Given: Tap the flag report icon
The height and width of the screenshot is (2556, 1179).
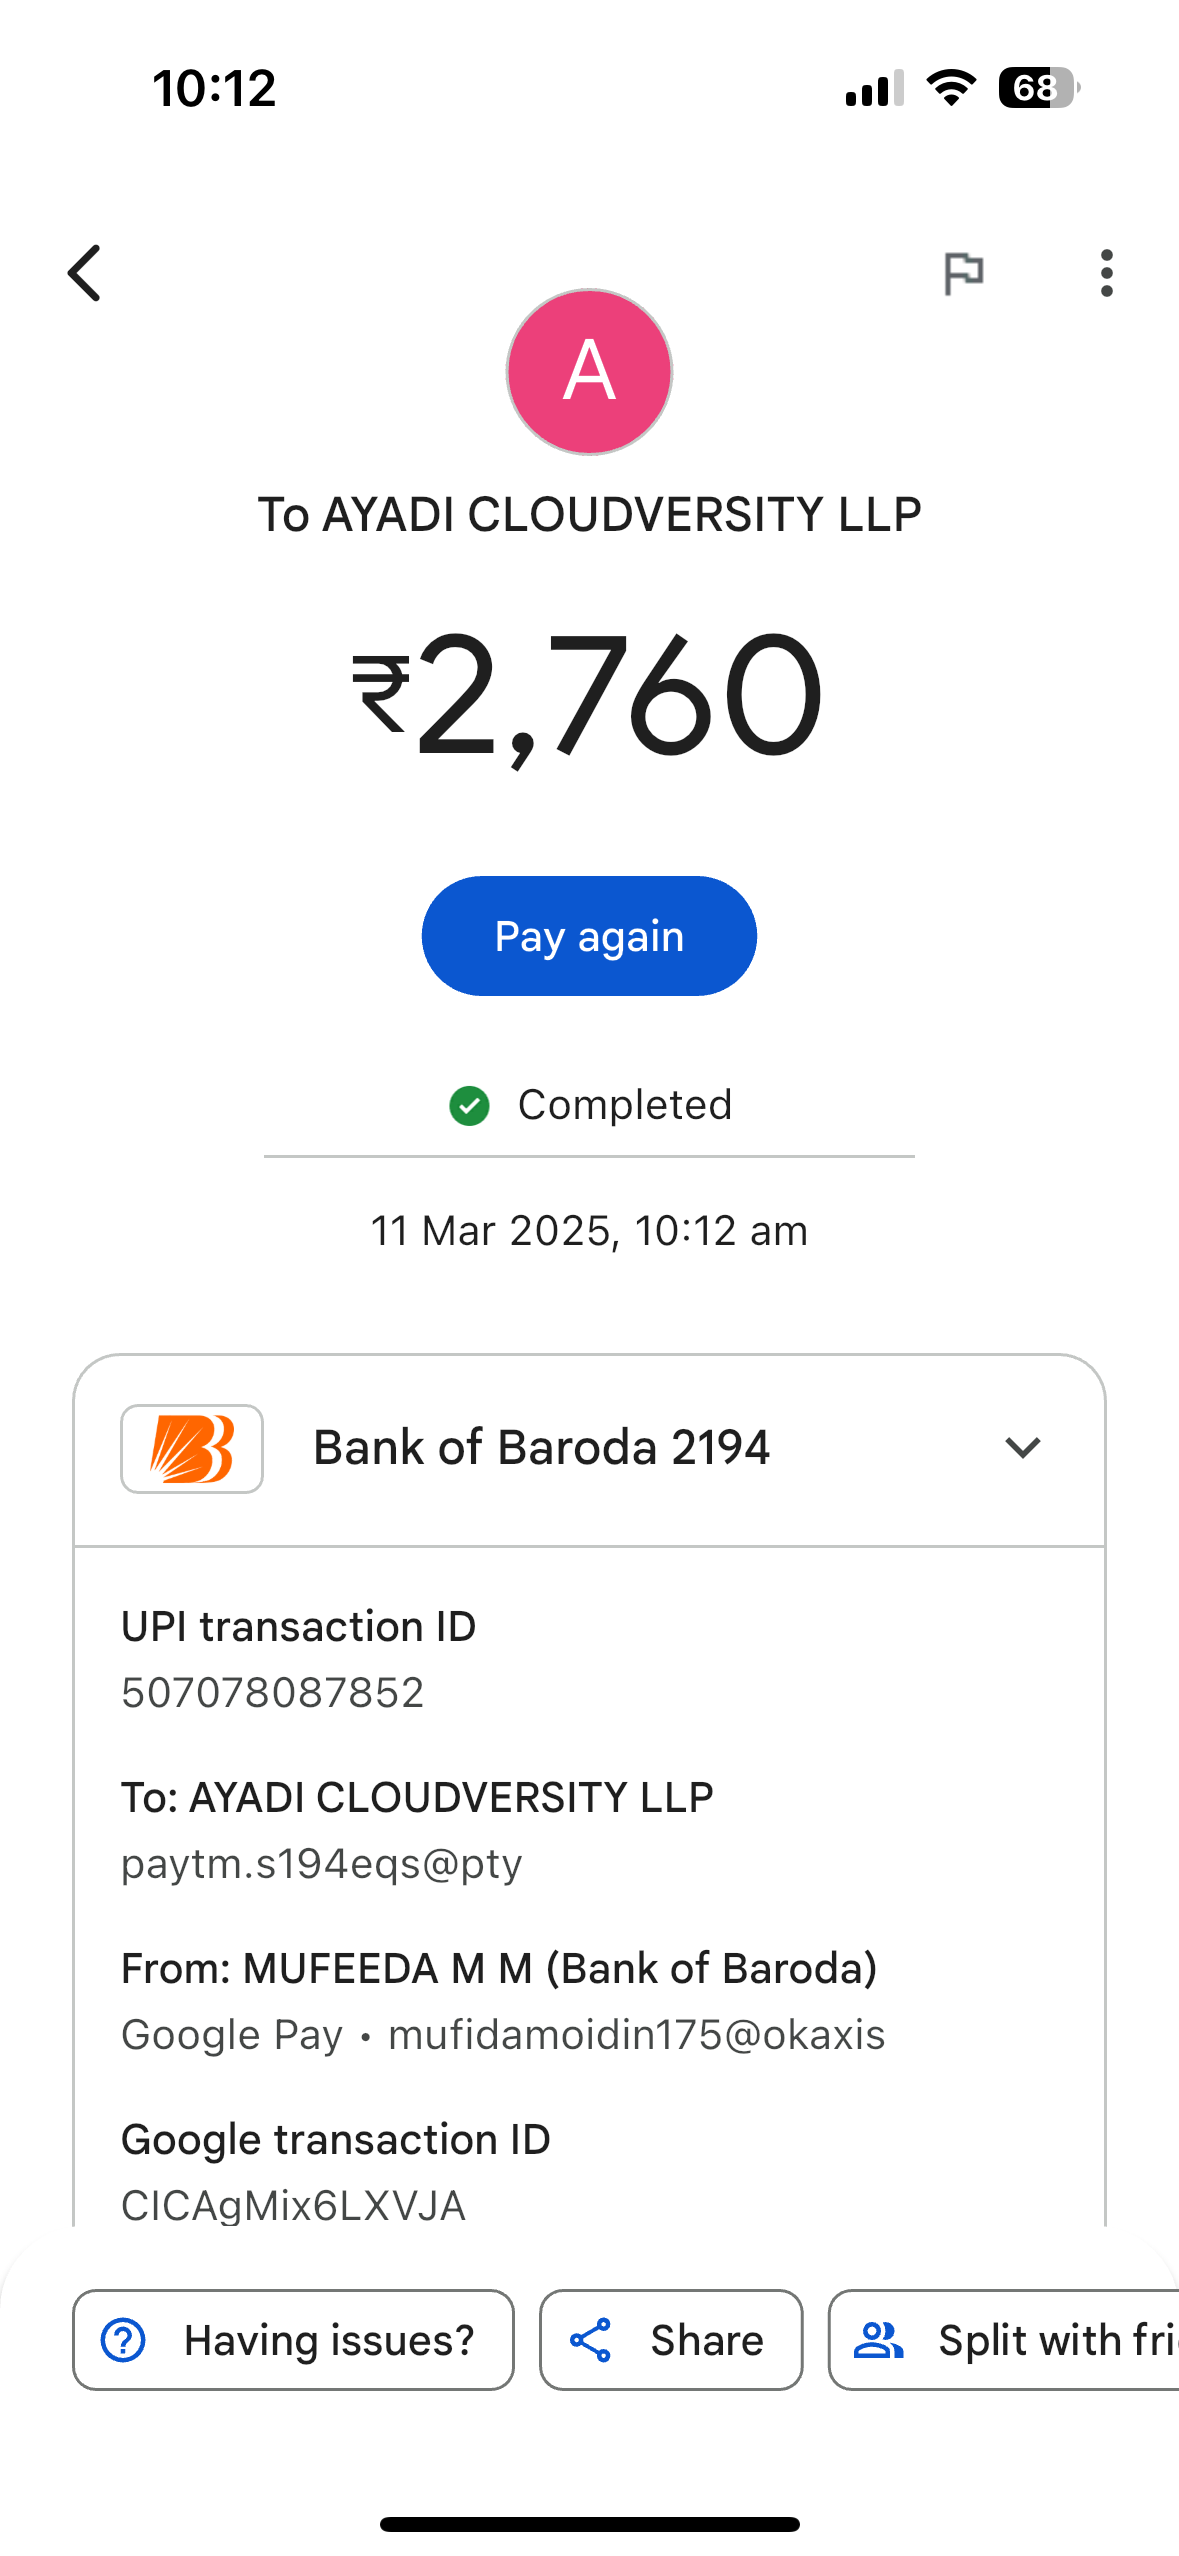Looking at the screenshot, I should [x=964, y=273].
